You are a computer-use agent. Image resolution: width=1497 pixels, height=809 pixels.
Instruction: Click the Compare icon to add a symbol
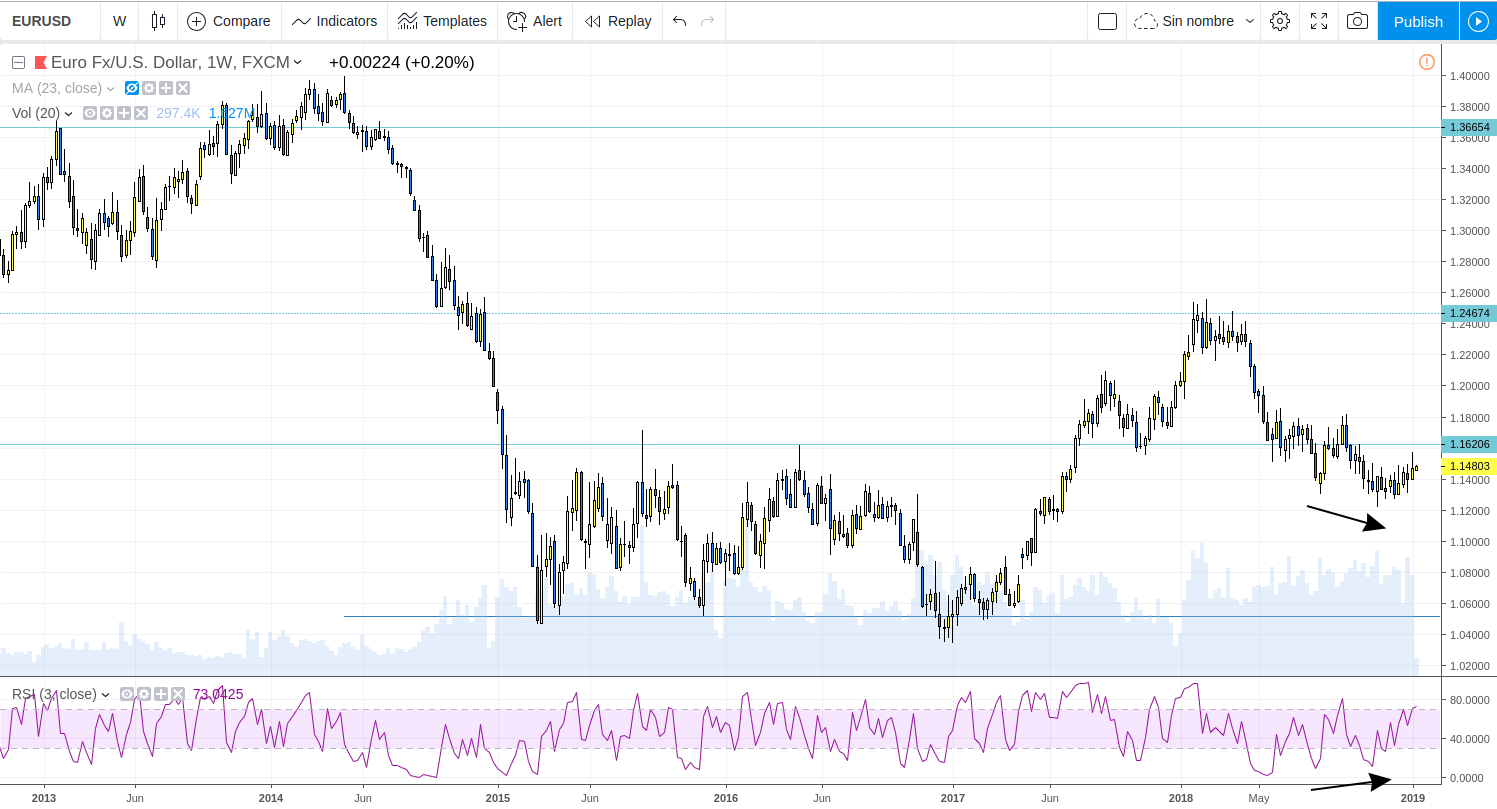coord(229,20)
